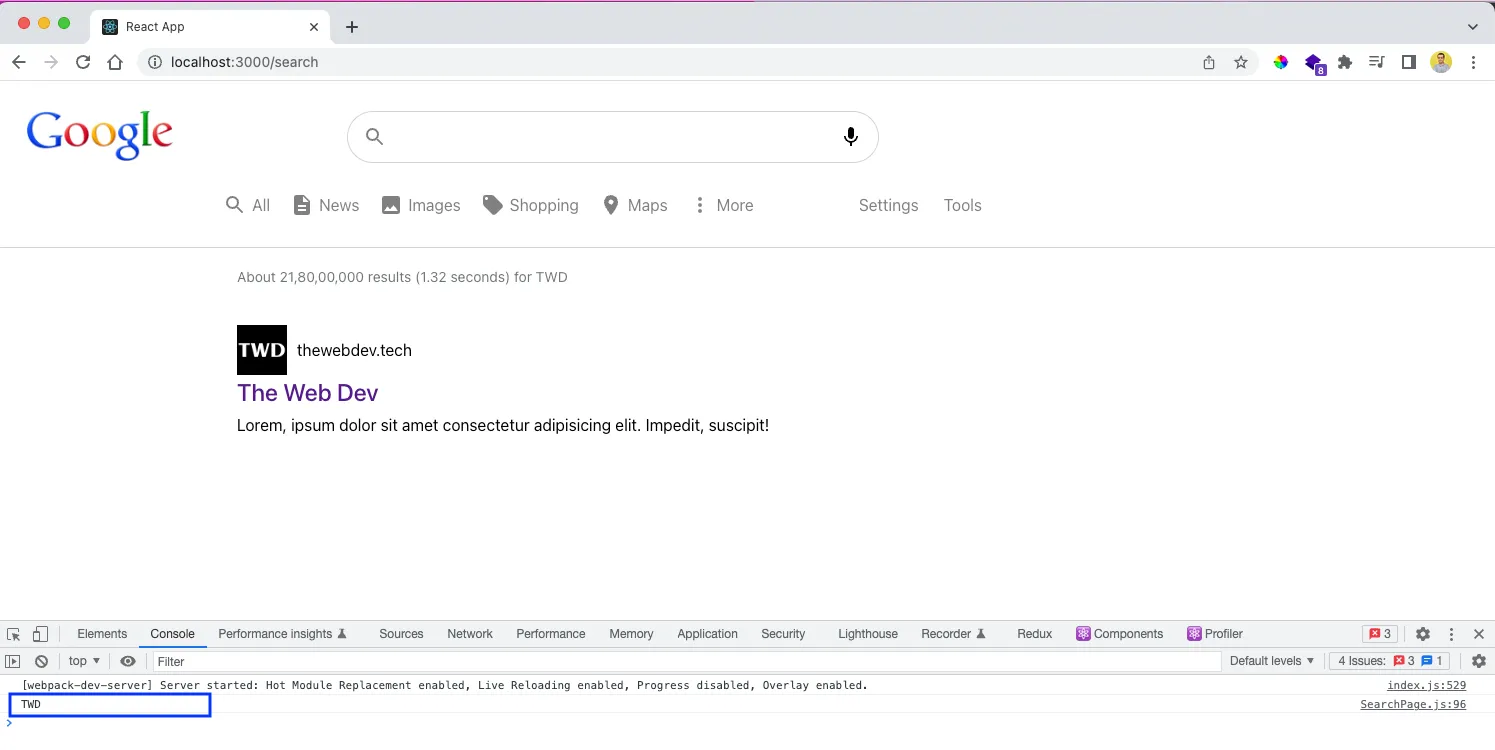The width and height of the screenshot is (1495, 750).
Task: Open the 4 Issues button
Action: (1388, 661)
